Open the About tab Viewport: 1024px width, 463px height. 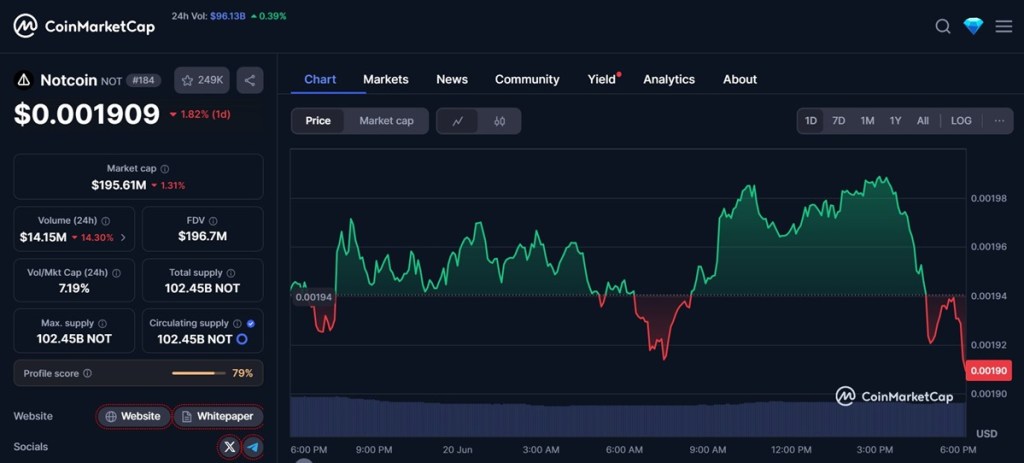(740, 79)
